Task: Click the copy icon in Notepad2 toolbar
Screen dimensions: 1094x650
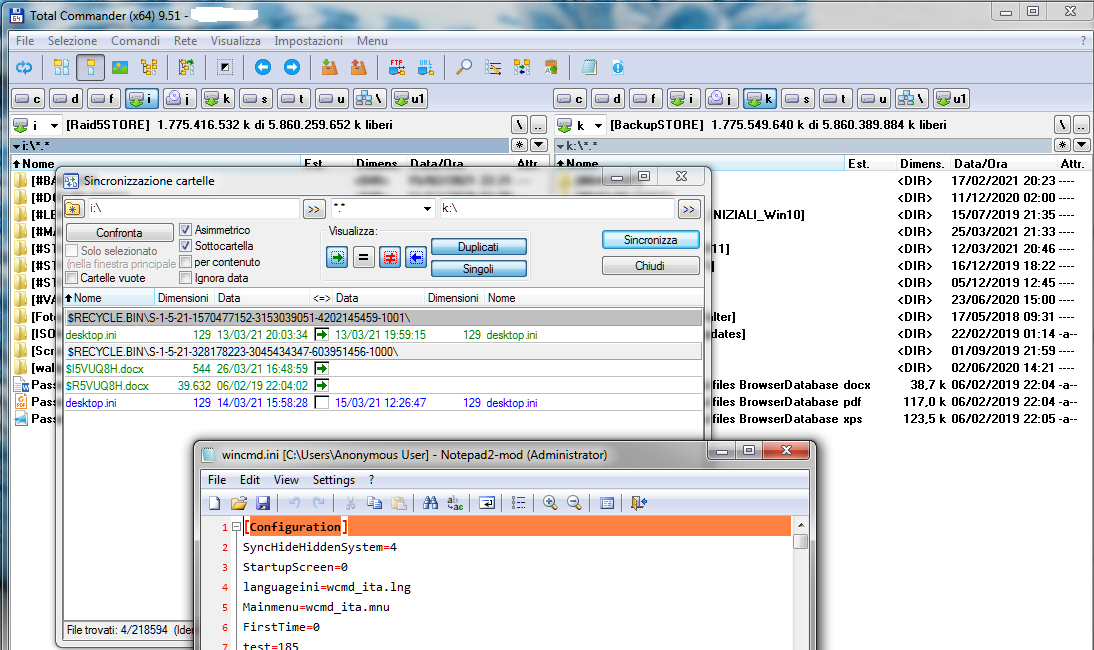Action: pos(374,503)
